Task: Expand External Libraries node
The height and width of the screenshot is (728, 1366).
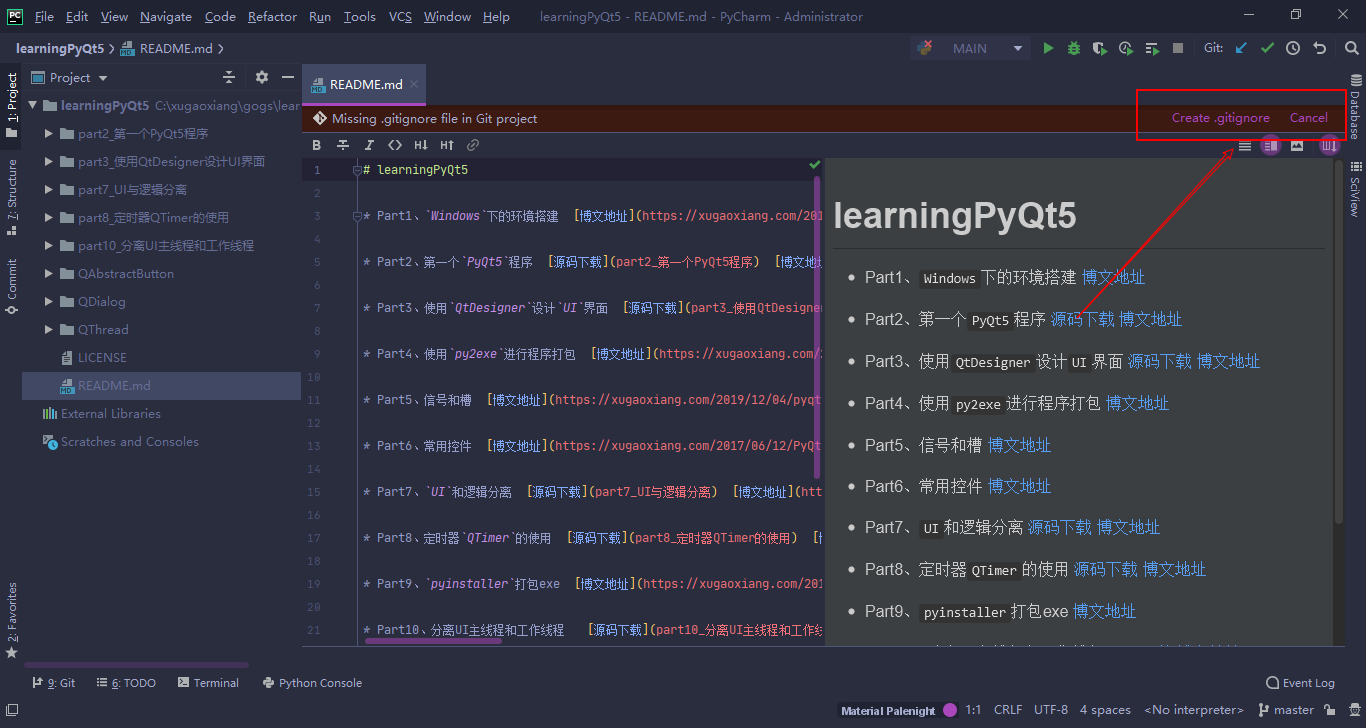Action: (x=101, y=413)
